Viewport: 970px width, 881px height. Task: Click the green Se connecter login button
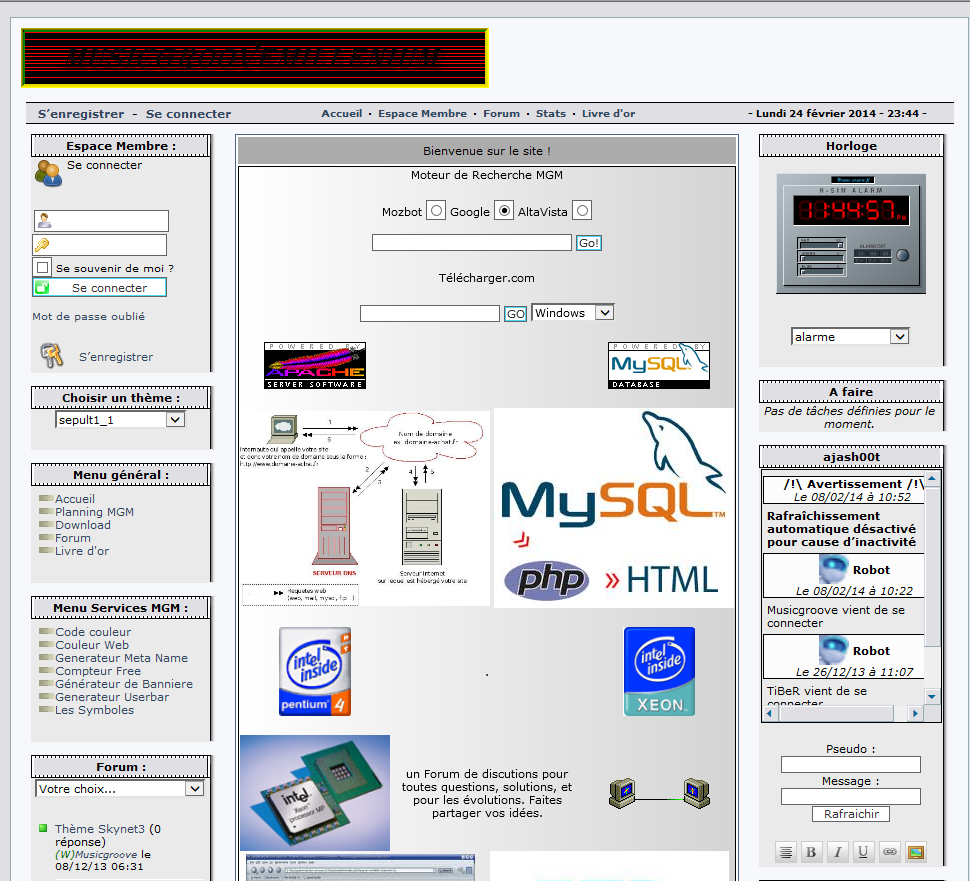click(100, 287)
